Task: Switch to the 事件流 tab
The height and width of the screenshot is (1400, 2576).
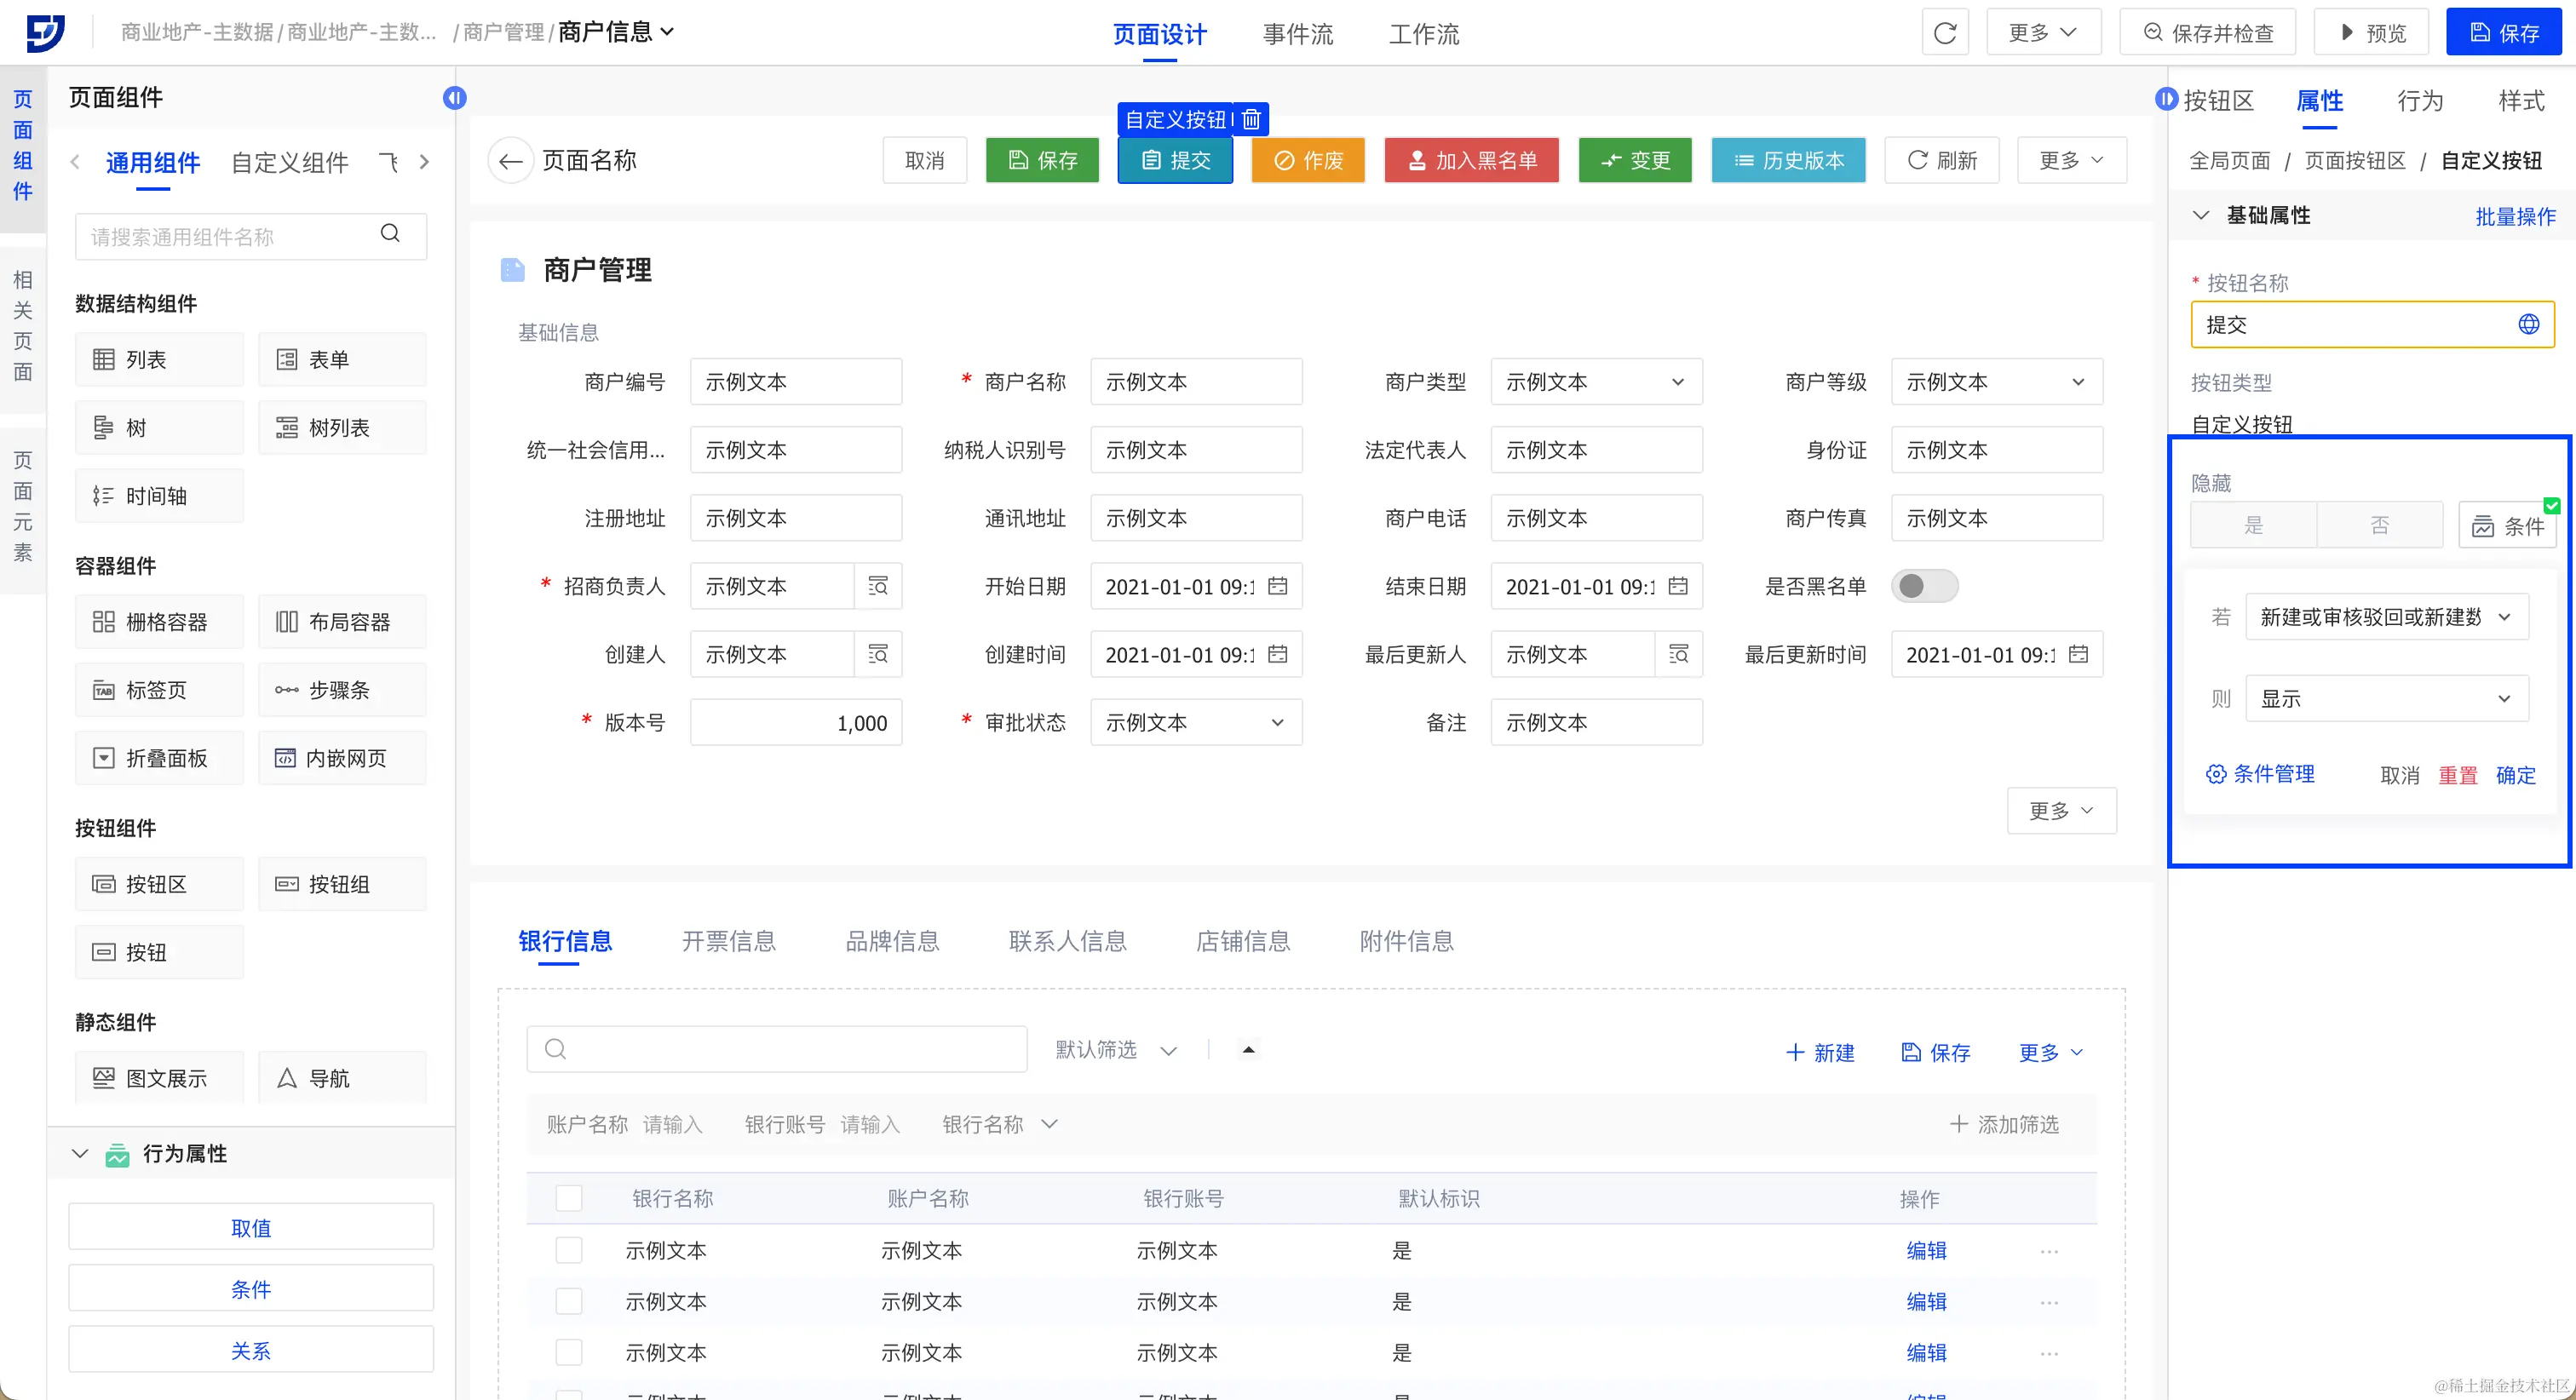Action: (x=1297, y=34)
